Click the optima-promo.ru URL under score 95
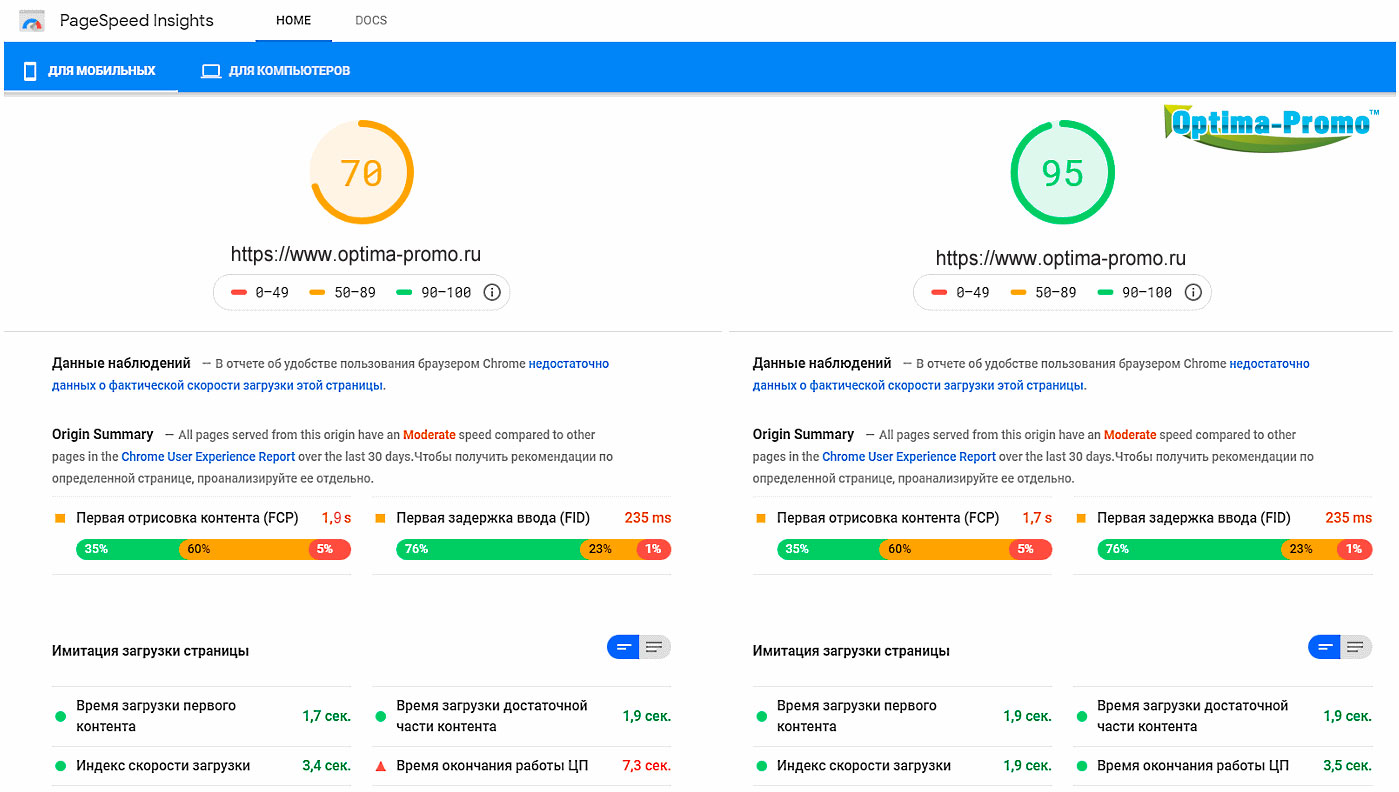The width and height of the screenshot is (1399, 792). (1061, 258)
